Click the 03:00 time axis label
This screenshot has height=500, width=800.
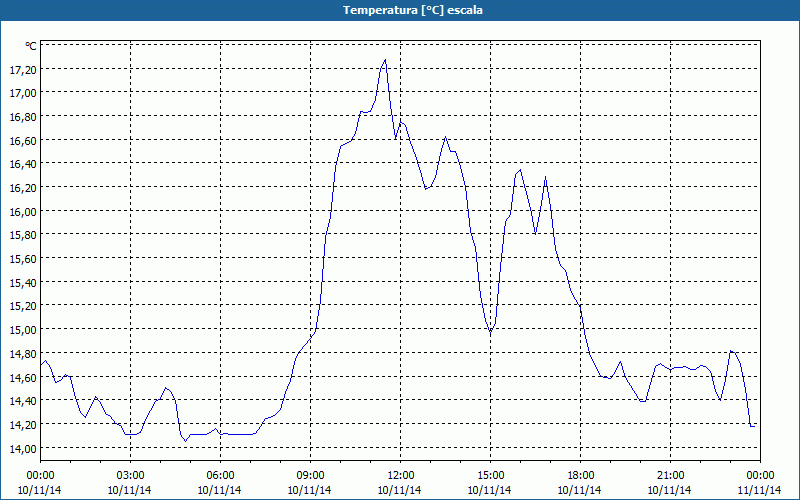(x=130, y=476)
